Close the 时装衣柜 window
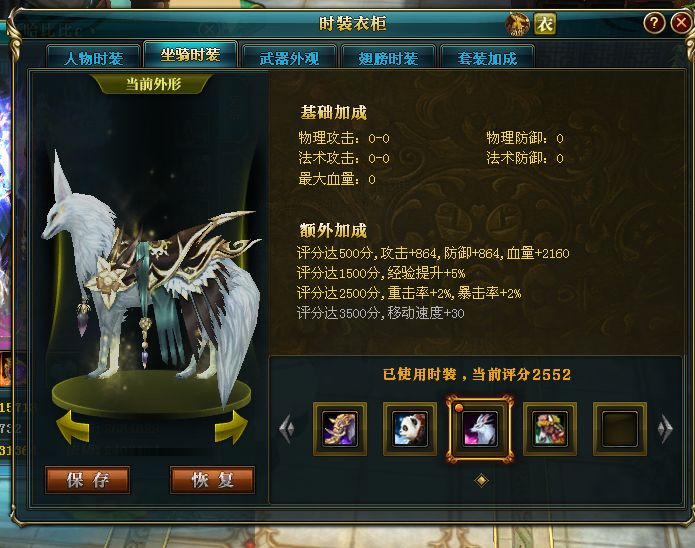Viewport: 695px width, 548px height. click(x=681, y=22)
